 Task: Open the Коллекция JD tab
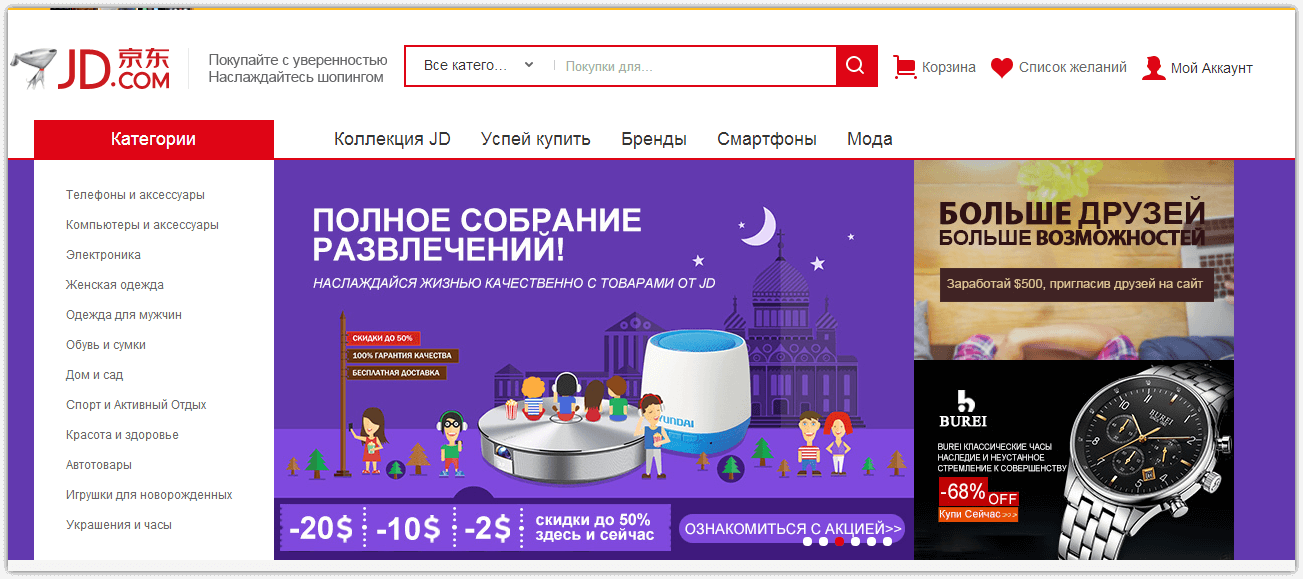392,139
